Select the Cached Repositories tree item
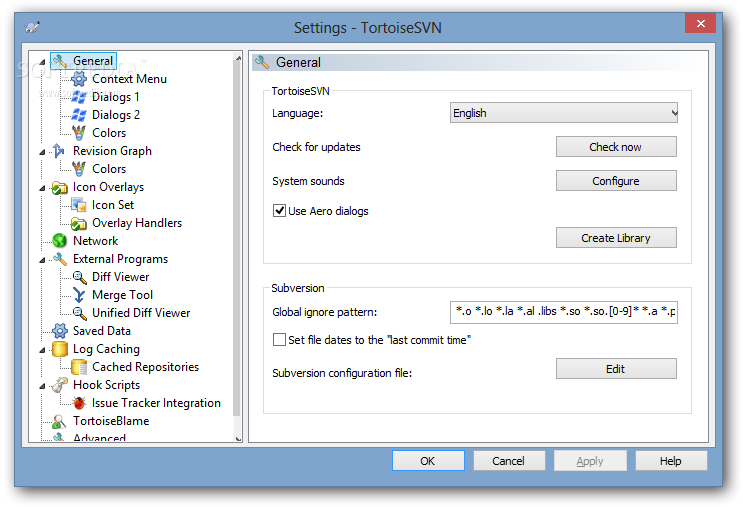743x507 pixels. (x=145, y=367)
